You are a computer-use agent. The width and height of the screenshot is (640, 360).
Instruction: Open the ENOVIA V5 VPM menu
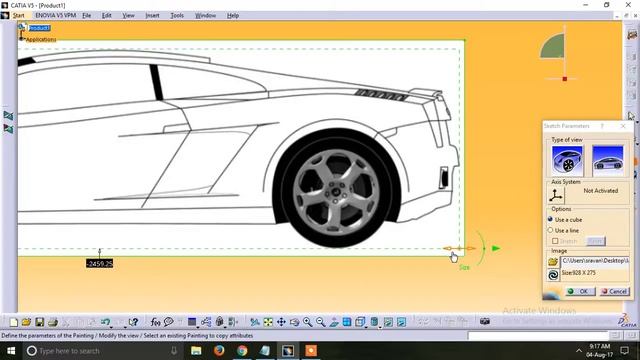pos(56,16)
